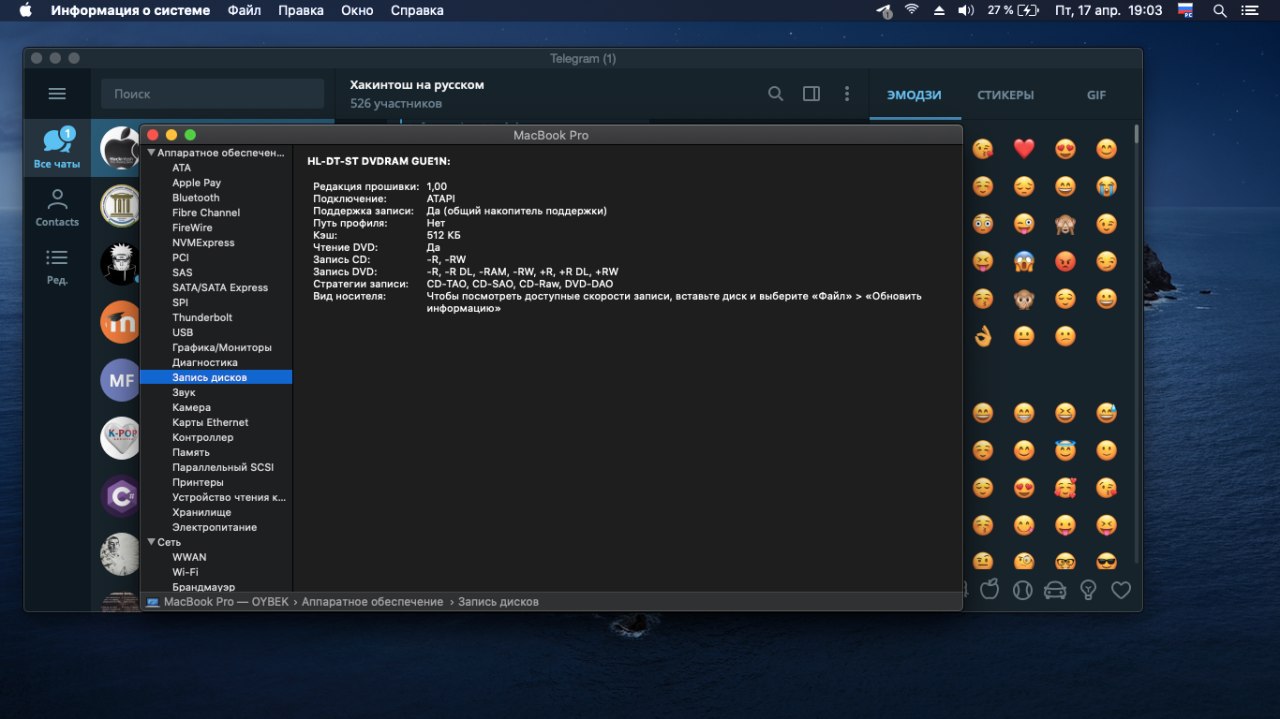Image resolution: width=1280 pixels, height=719 pixels.
Task: Select food emoji category apple icon
Action: click(989, 589)
